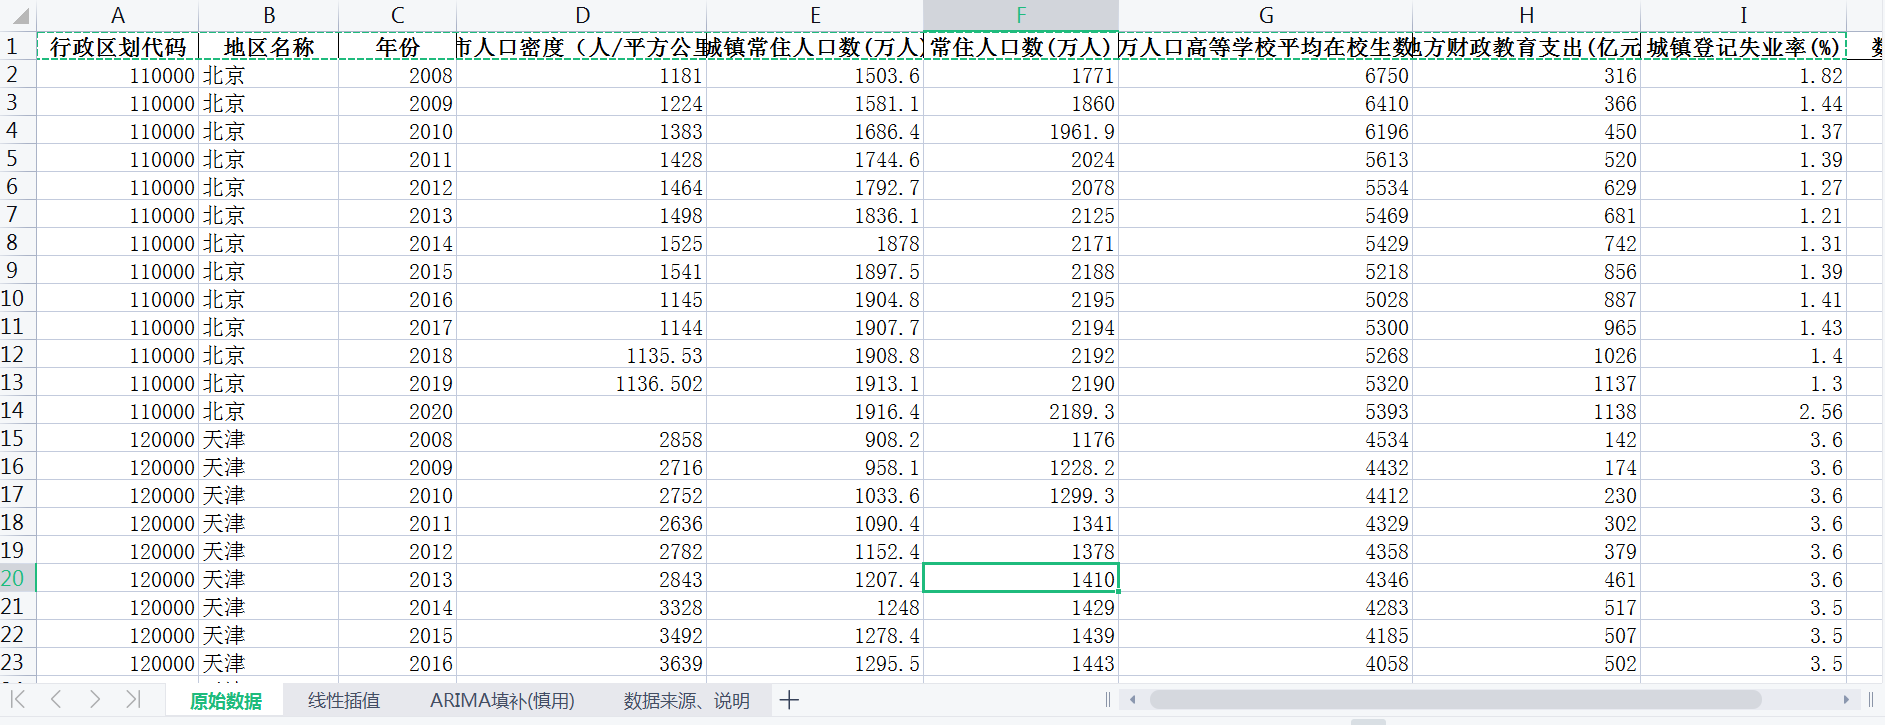Viewport: 1885px width, 725px height.
Task: Select cell with value 1026
Action: coord(1527,355)
